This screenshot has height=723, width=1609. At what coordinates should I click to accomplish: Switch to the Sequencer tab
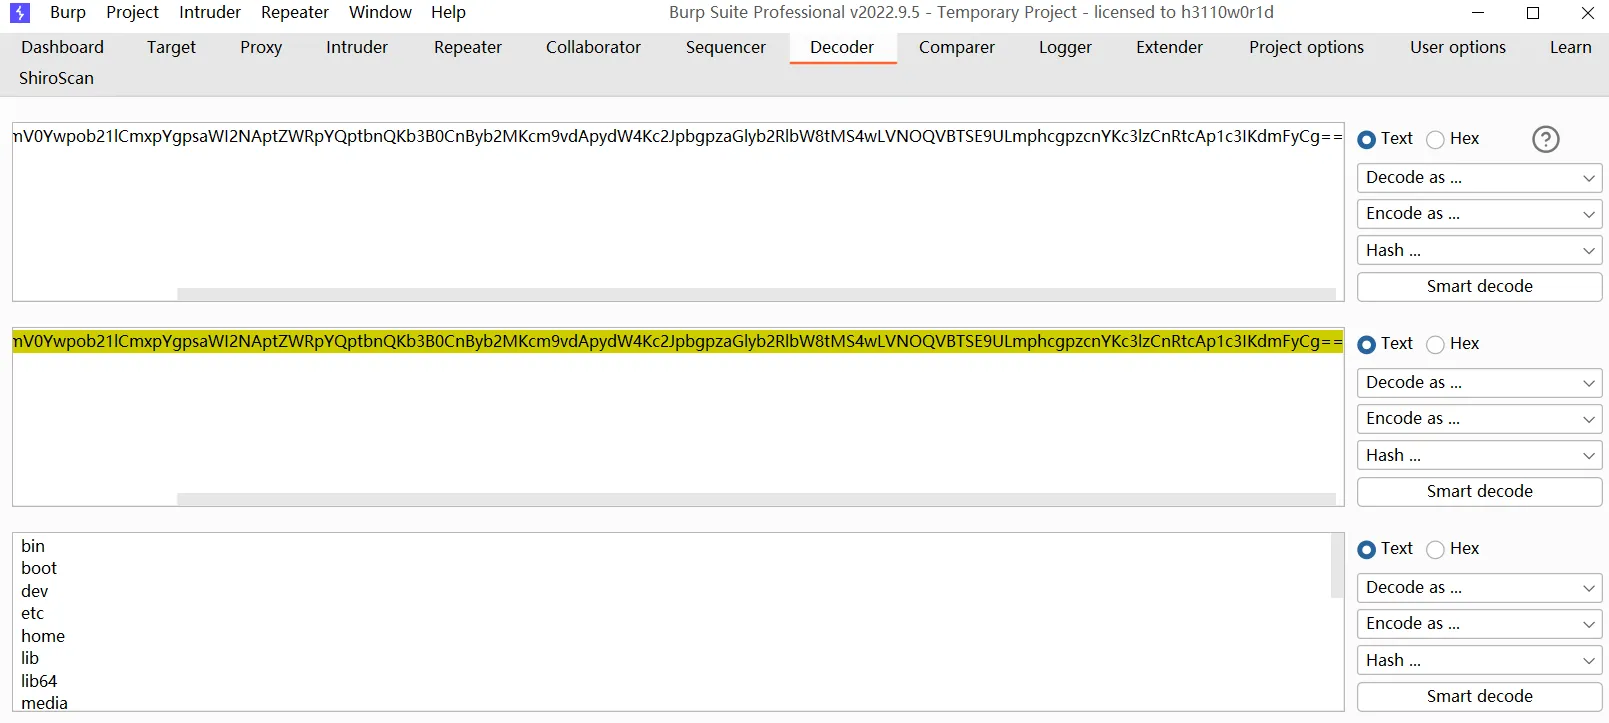click(726, 47)
